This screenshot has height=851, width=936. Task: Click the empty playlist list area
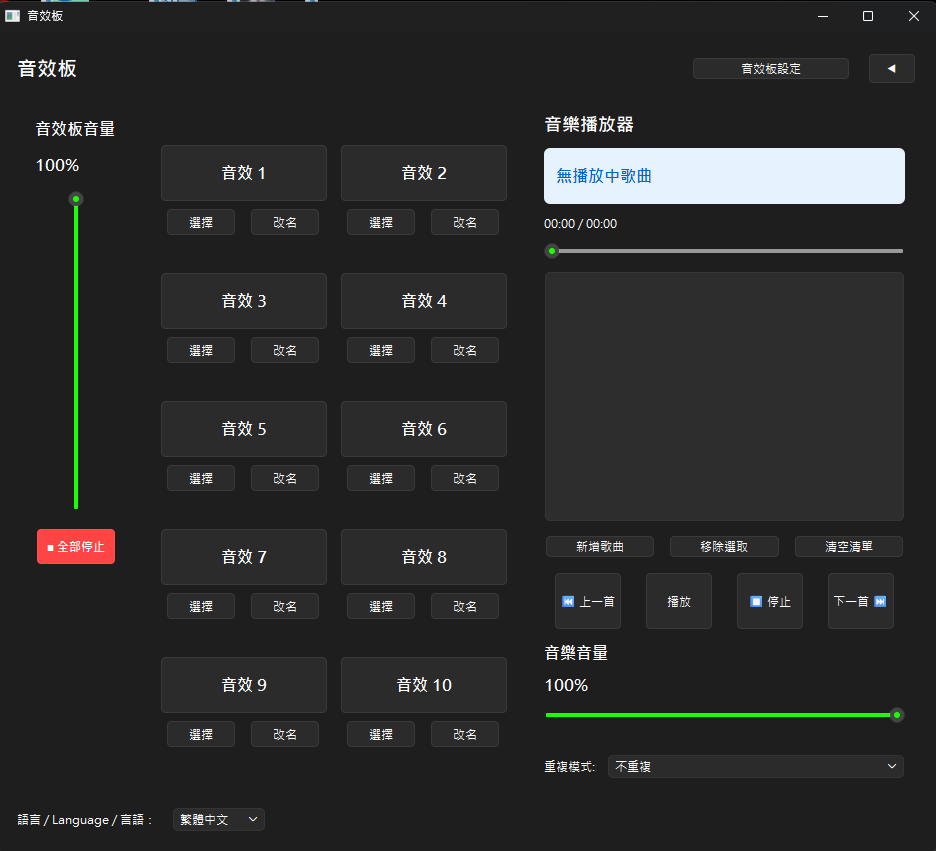click(x=724, y=396)
